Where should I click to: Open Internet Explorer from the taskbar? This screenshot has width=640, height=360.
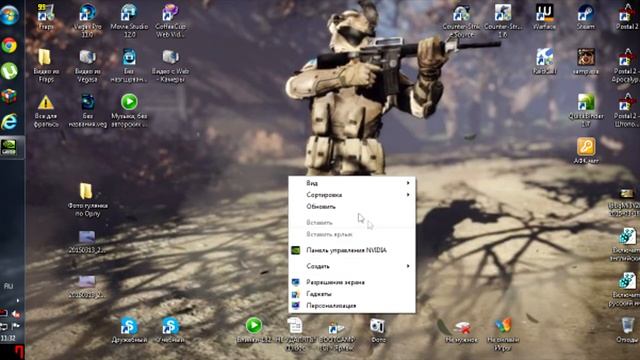coord(9,122)
